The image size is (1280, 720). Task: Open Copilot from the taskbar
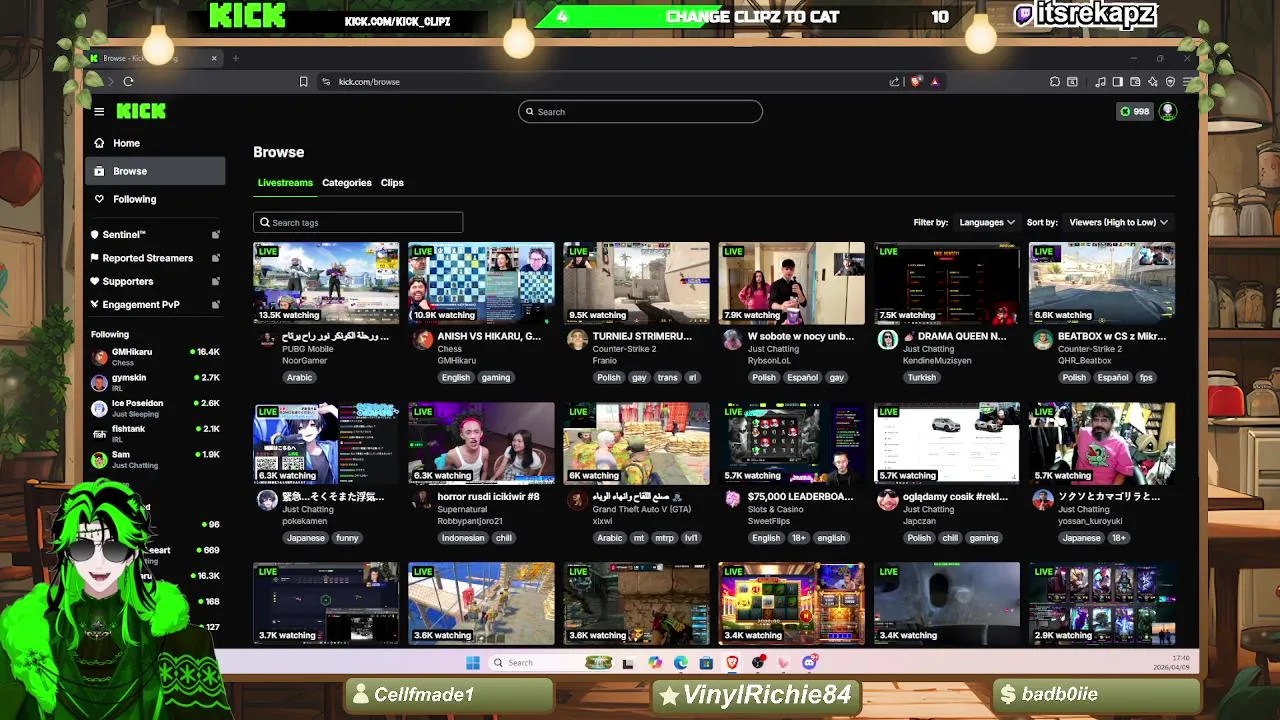655,662
